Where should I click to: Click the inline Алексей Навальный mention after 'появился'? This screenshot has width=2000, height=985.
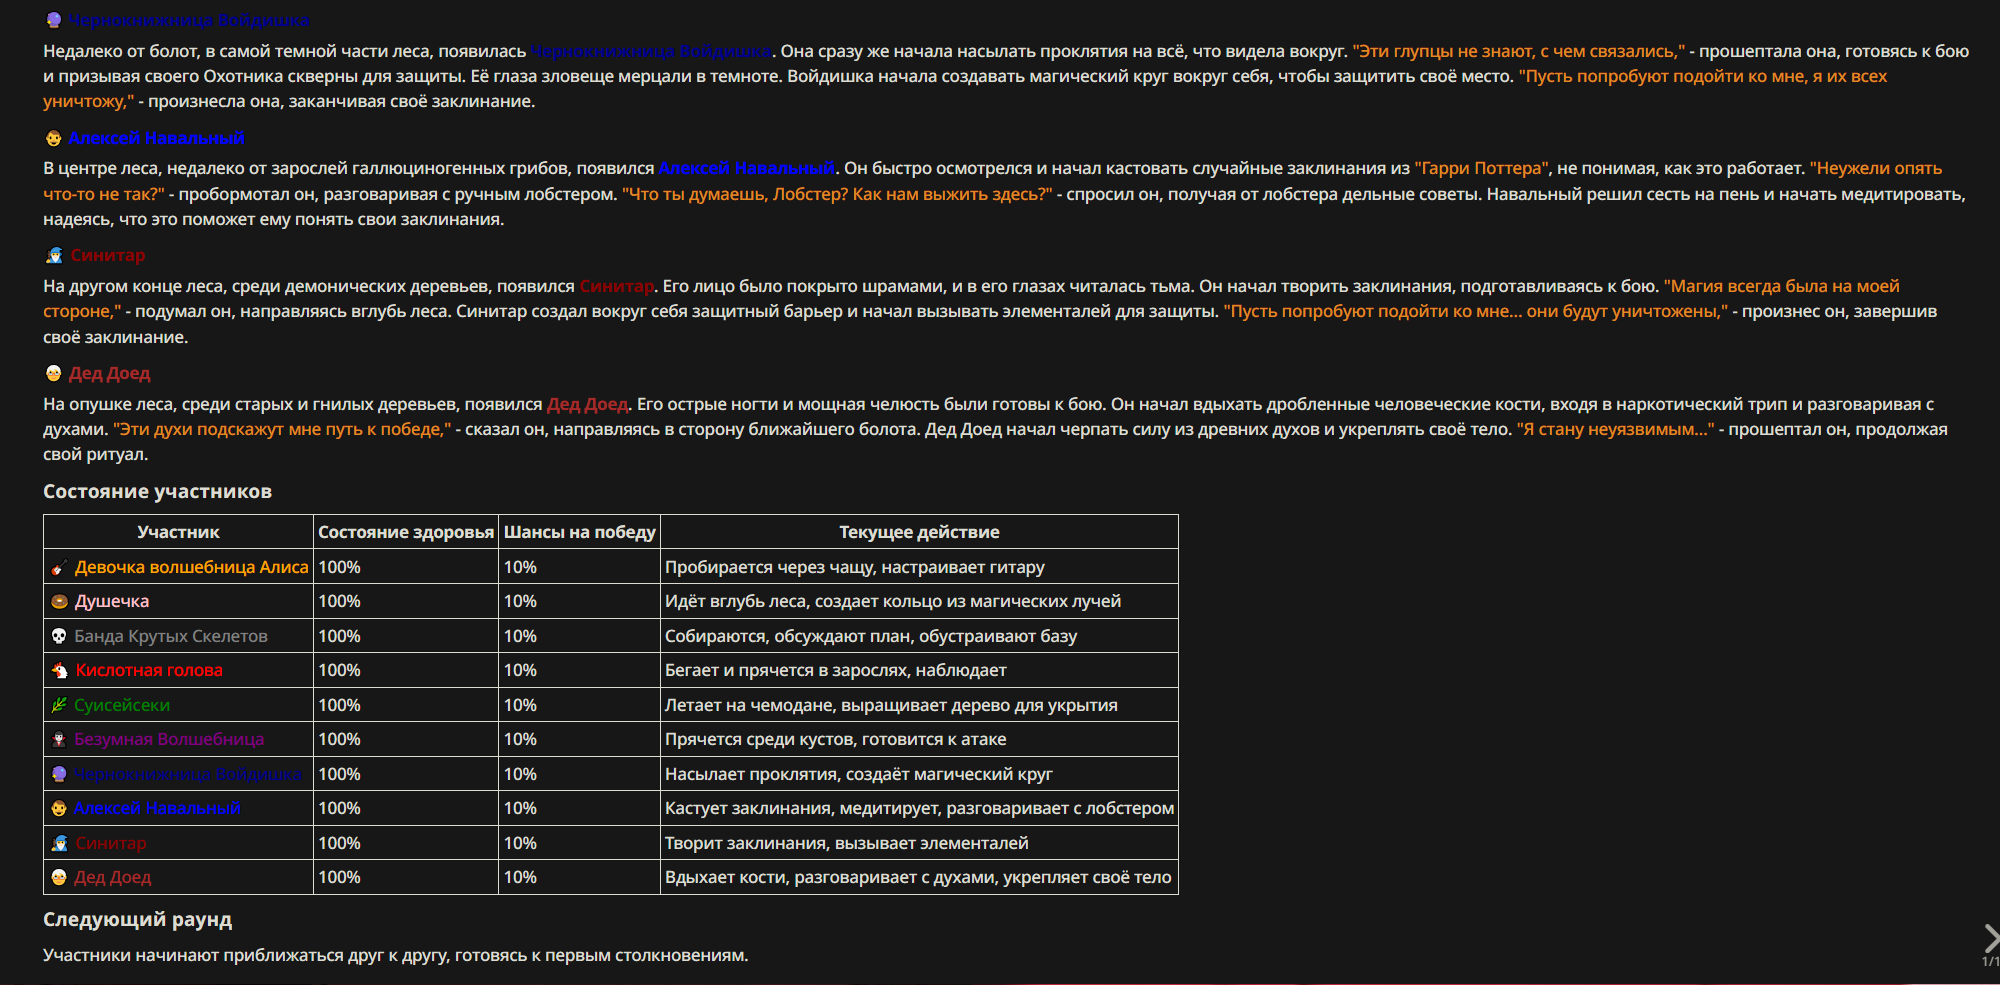tap(746, 168)
